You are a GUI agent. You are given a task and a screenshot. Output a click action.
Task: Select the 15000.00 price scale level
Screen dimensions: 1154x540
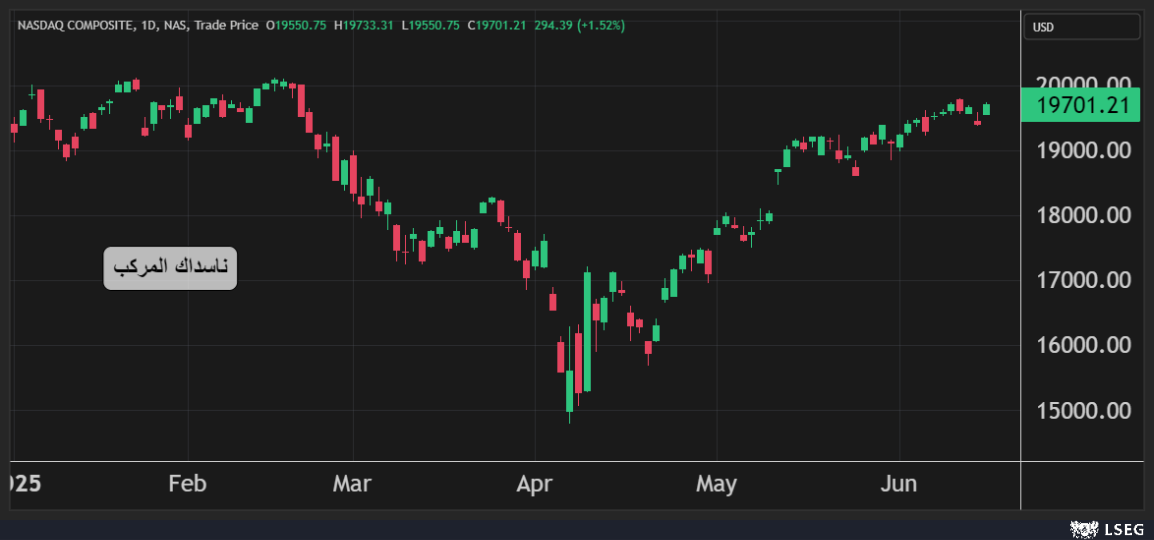[1084, 410]
